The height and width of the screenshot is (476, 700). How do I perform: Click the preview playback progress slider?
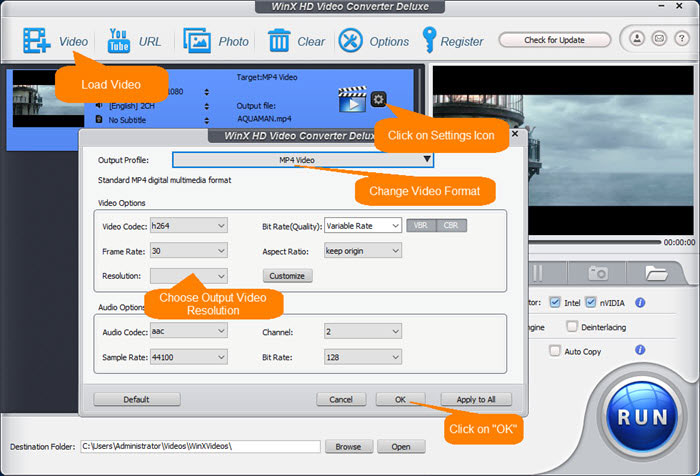[594, 242]
